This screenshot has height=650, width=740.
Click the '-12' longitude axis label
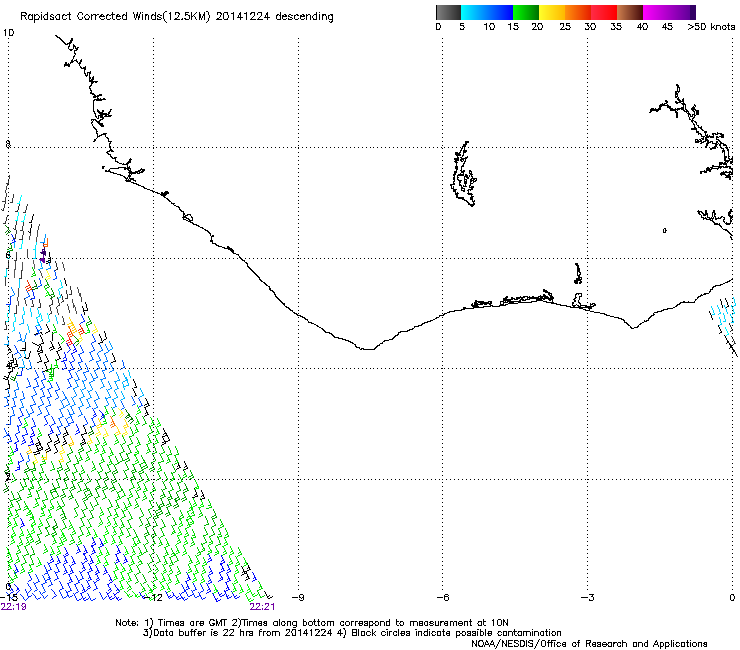click(x=152, y=597)
